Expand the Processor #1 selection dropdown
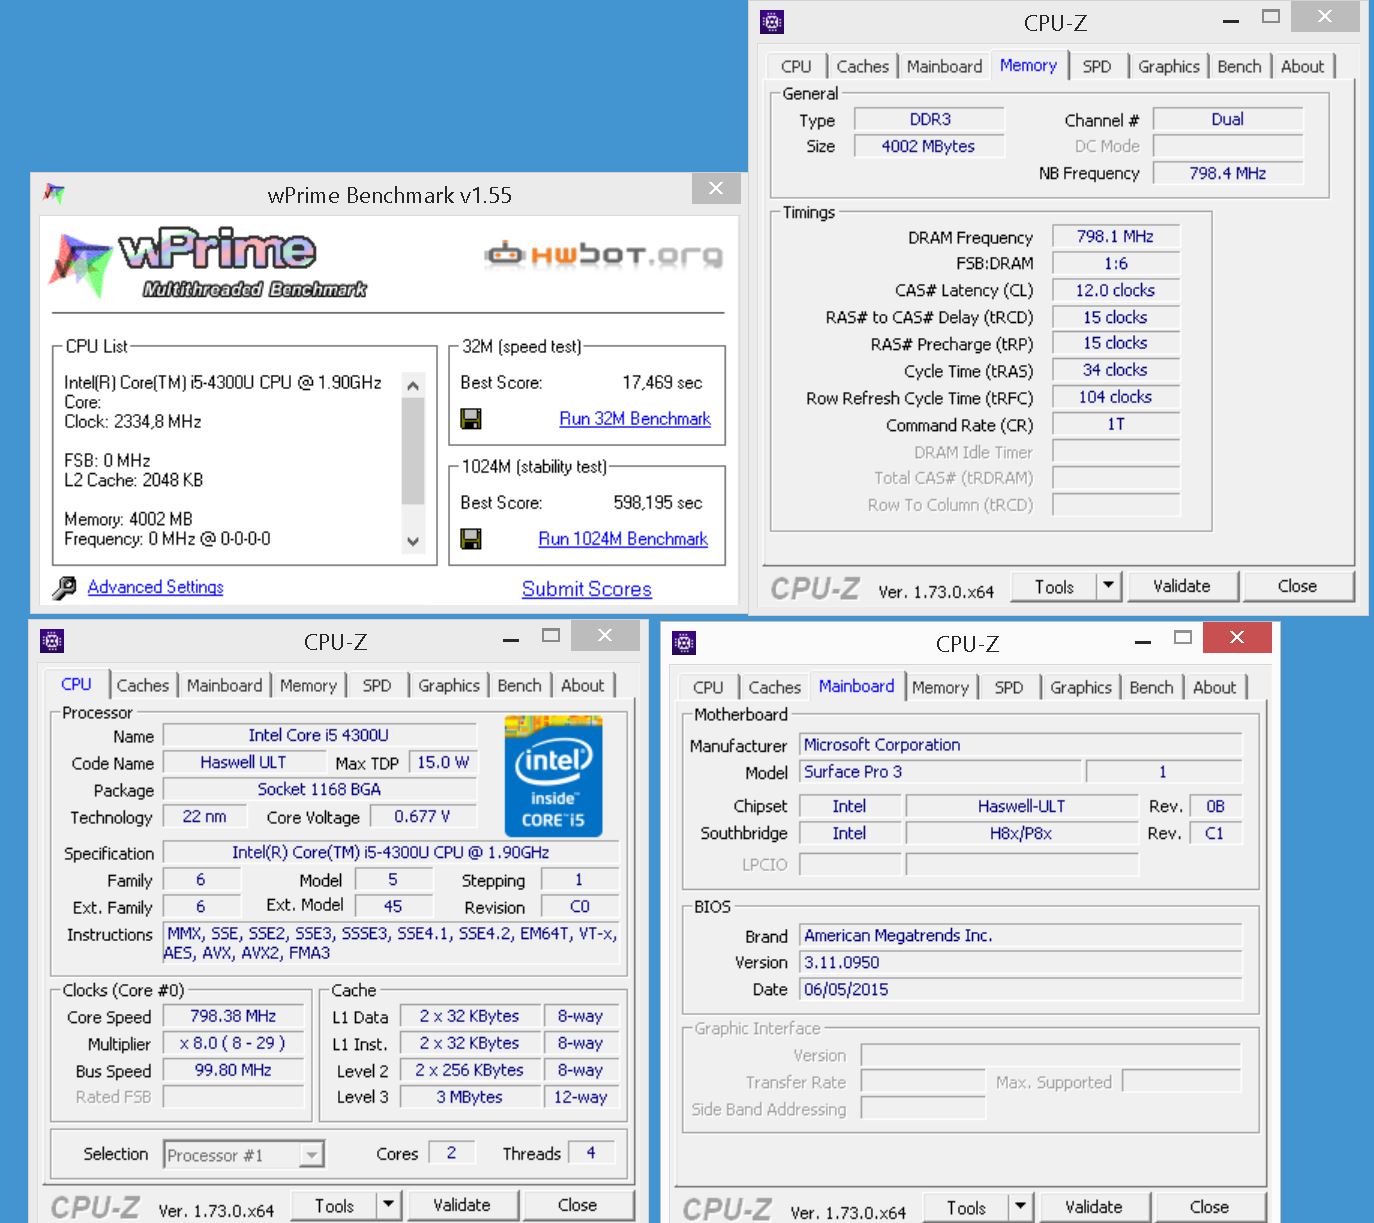The height and width of the screenshot is (1223, 1374). (312, 1155)
